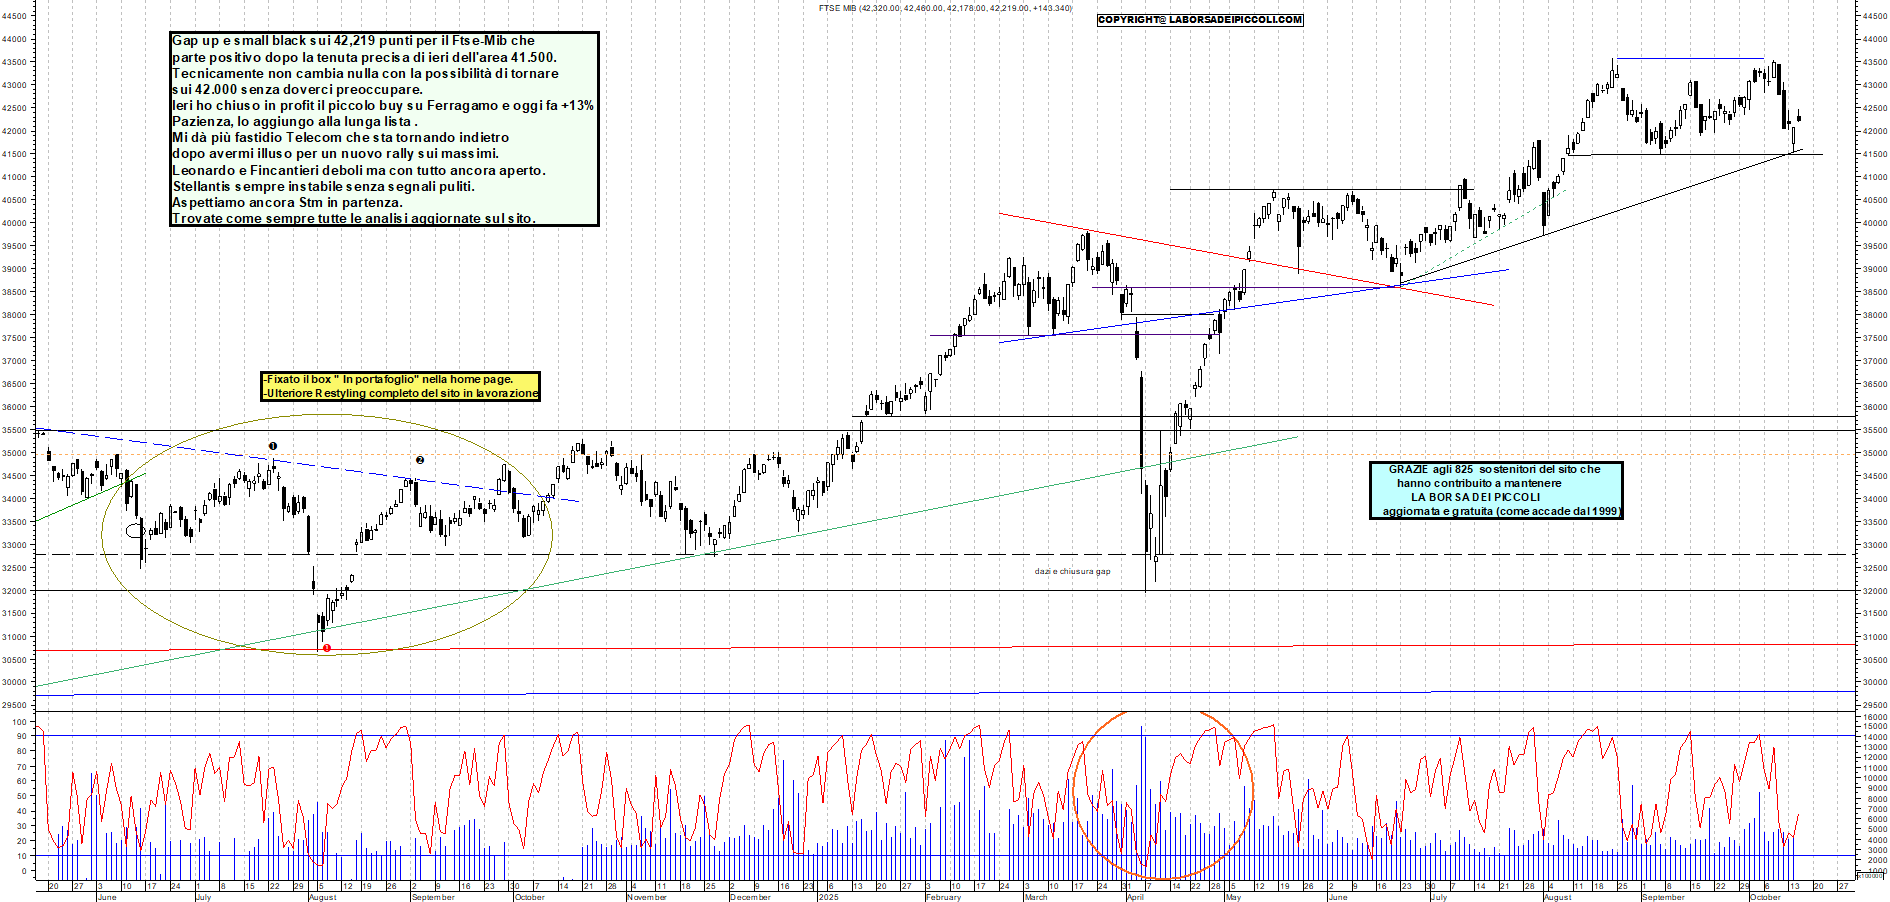The height and width of the screenshot is (902, 1890).
Task: Click the 'October' label at the far right of the time axis
Action: tap(1765, 897)
